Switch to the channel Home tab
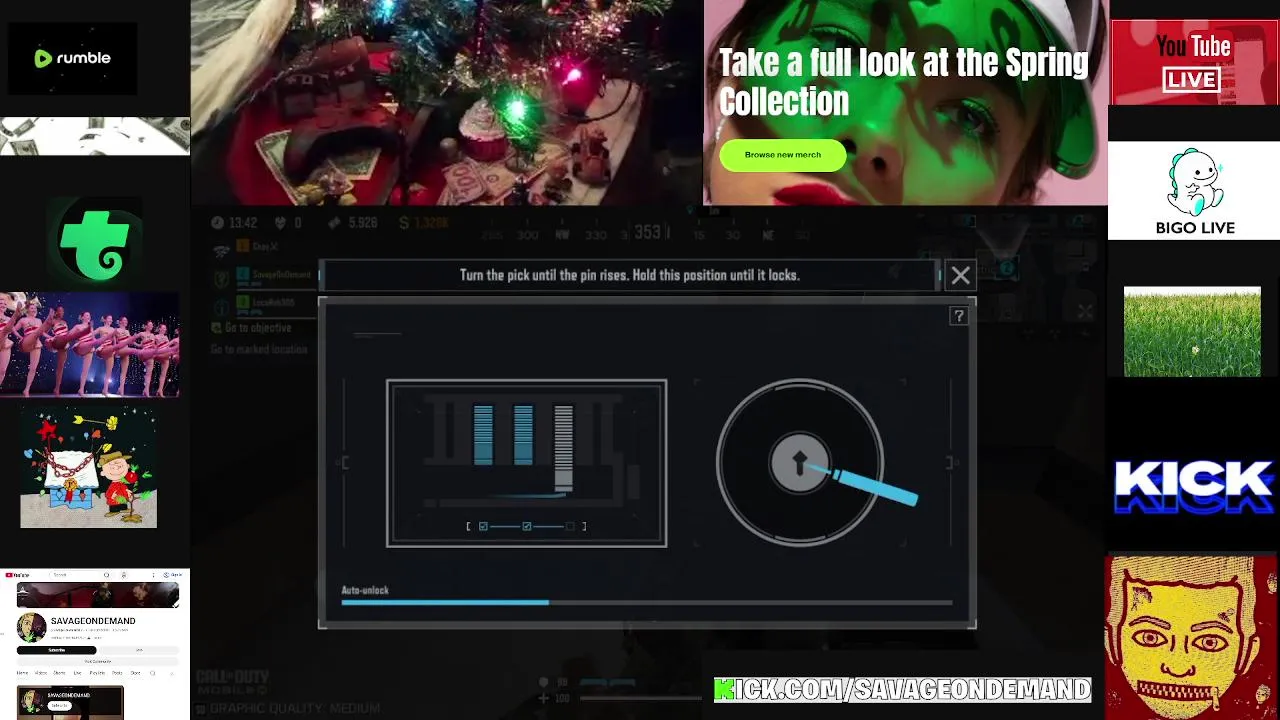1280x720 pixels. point(22,673)
